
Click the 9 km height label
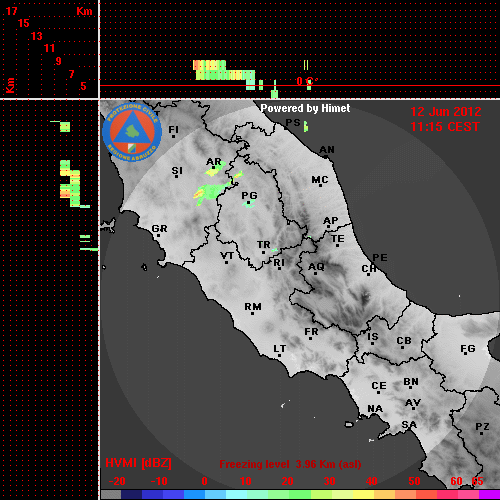click(x=59, y=61)
